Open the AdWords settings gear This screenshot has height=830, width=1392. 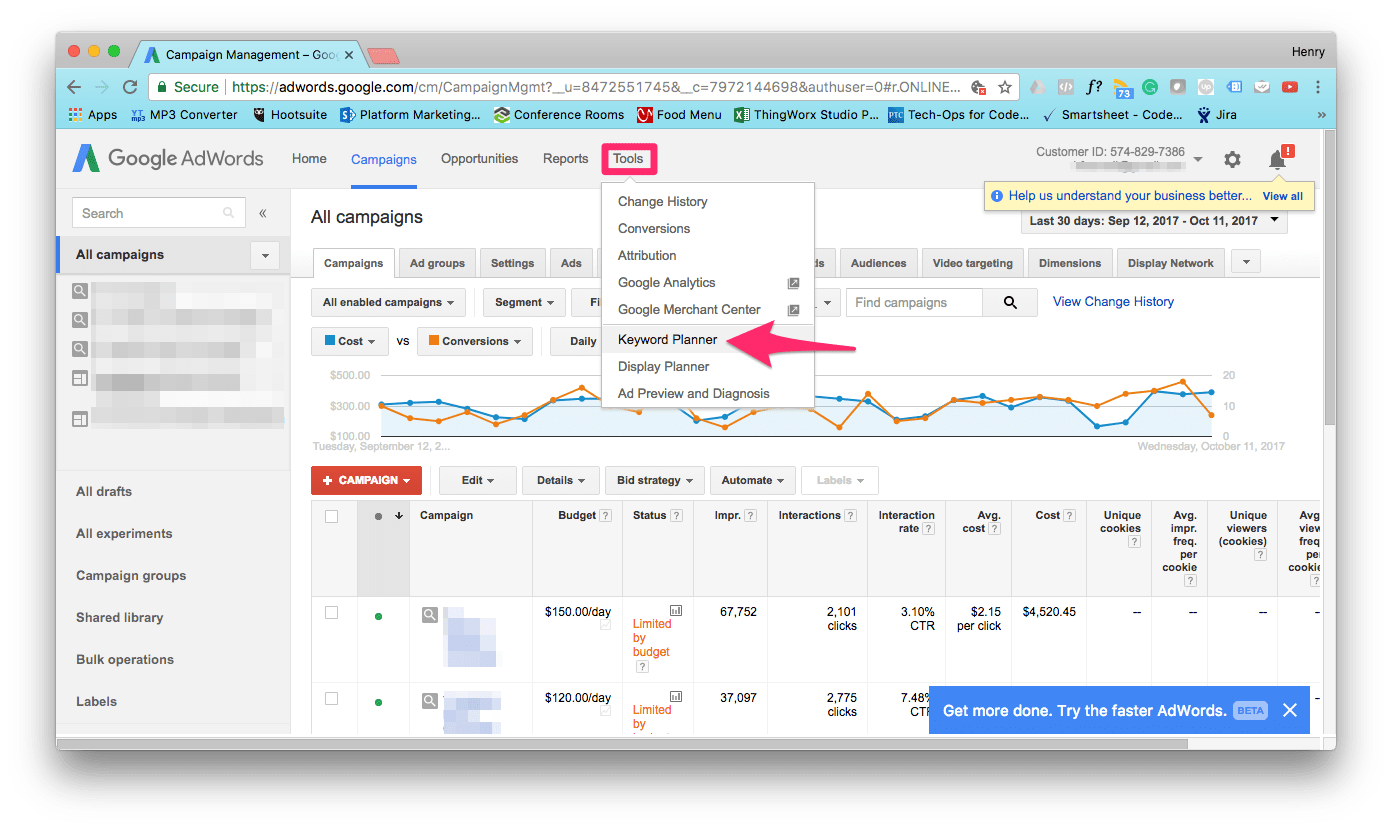click(x=1232, y=159)
